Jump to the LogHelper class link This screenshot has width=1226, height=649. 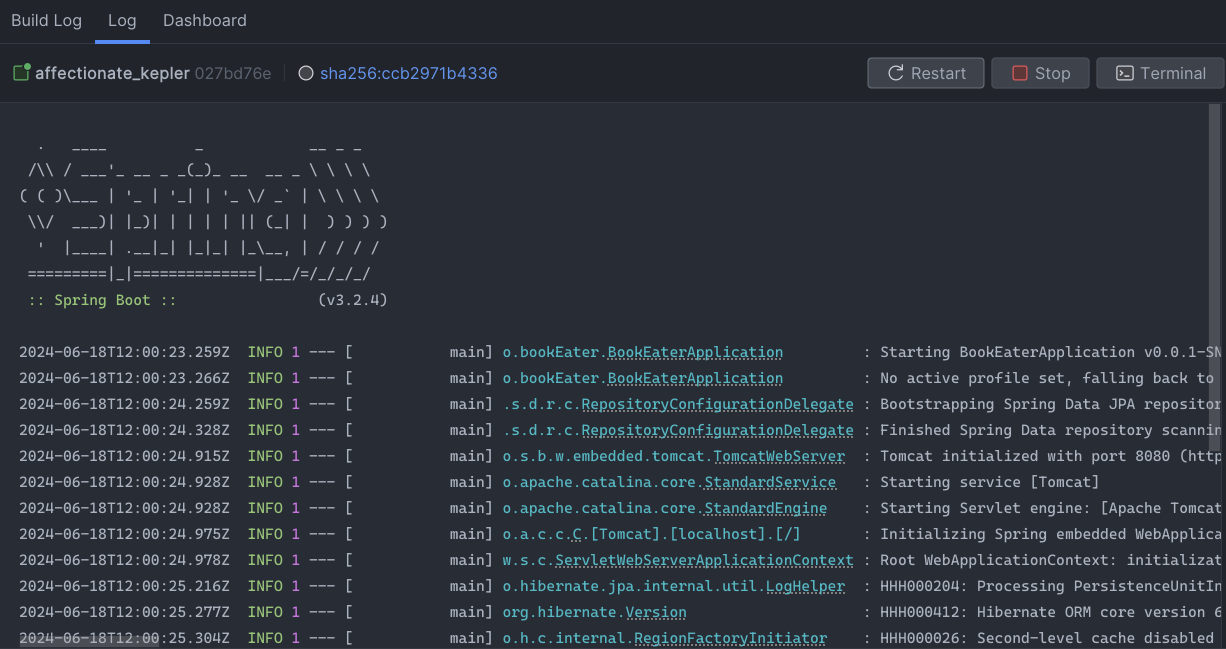click(x=802, y=586)
